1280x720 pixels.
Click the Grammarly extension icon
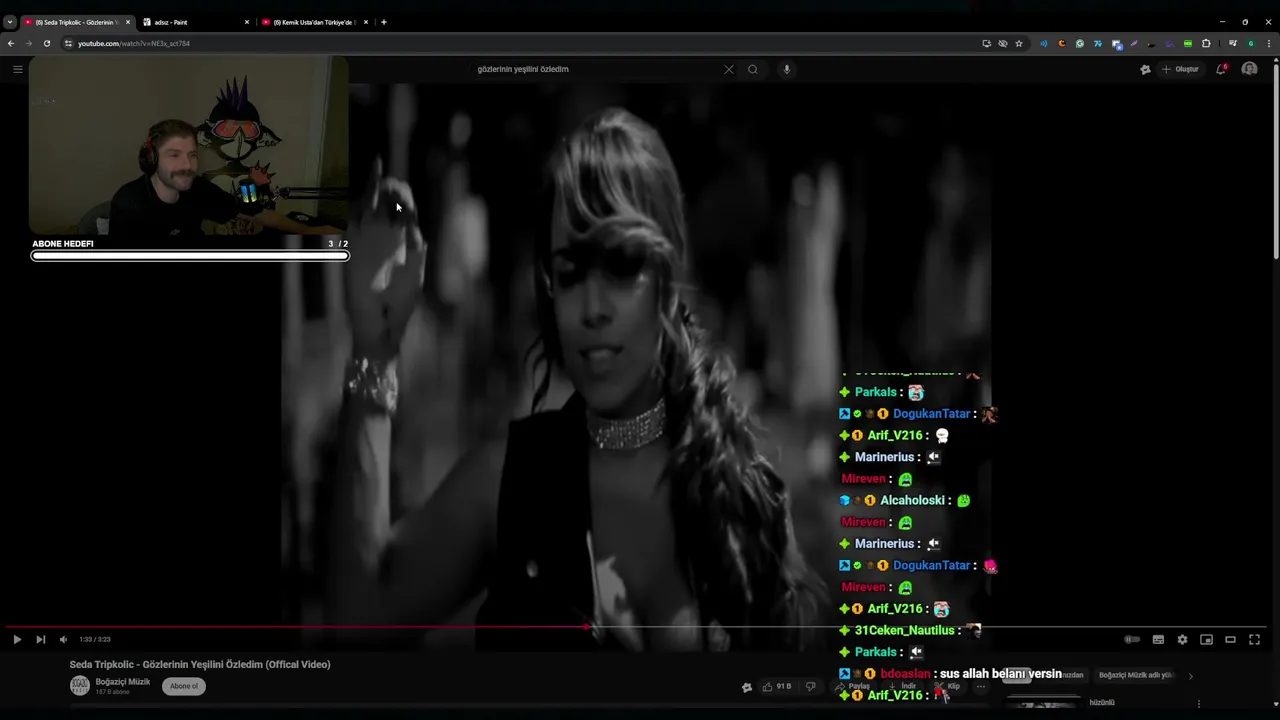coord(1080,44)
